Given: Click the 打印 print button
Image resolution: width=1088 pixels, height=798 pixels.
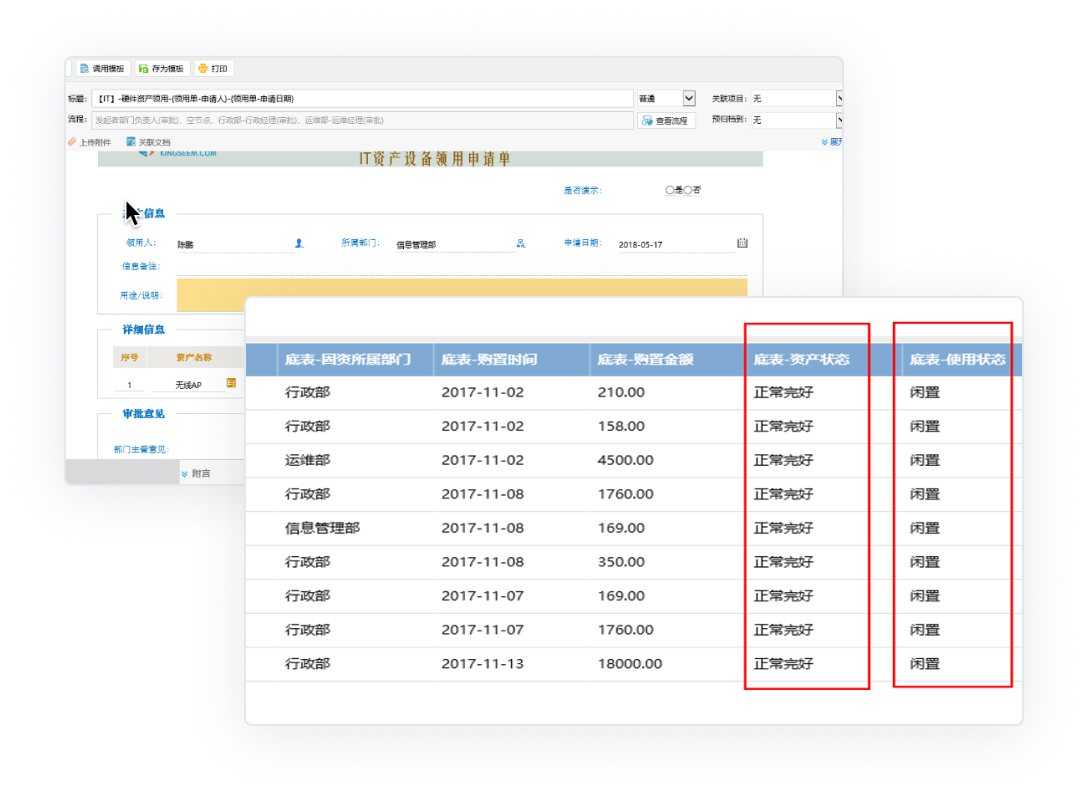Looking at the screenshot, I should [x=213, y=69].
